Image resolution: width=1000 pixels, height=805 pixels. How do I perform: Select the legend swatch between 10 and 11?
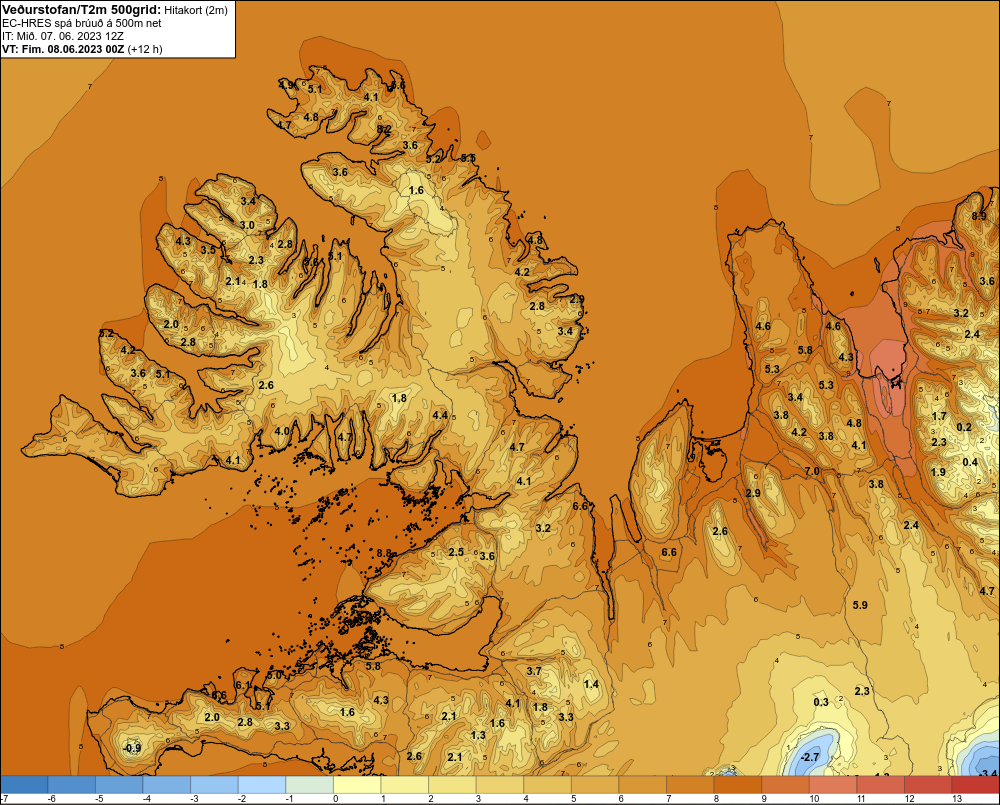tap(833, 785)
